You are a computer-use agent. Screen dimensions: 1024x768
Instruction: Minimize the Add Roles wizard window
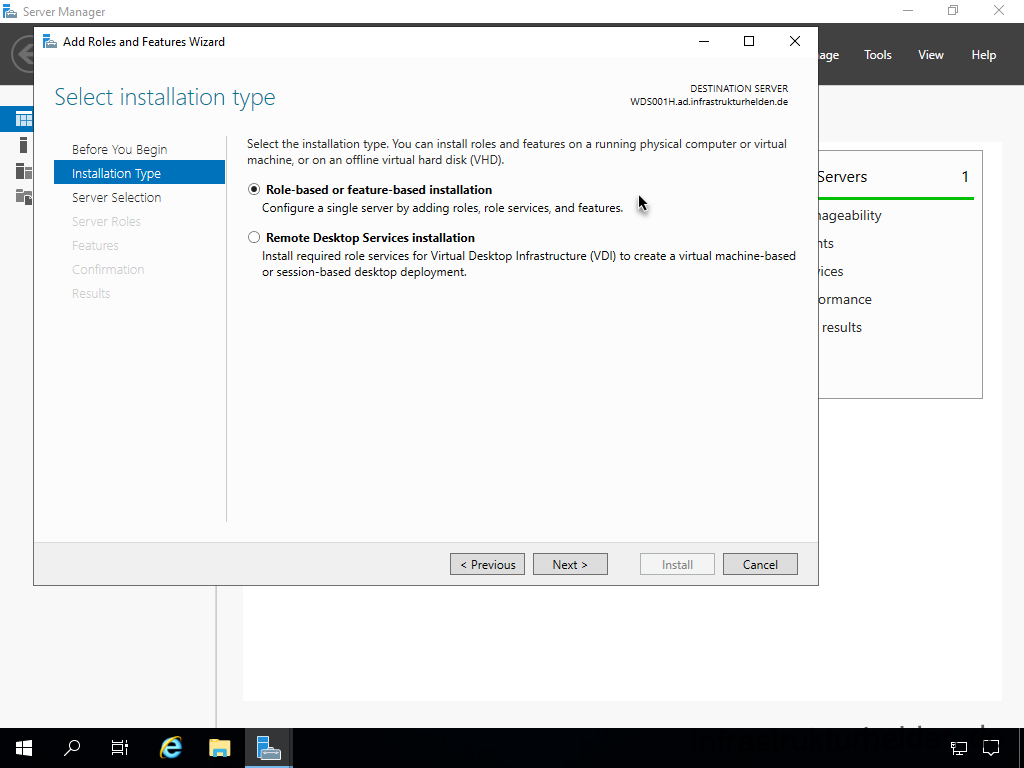(704, 41)
